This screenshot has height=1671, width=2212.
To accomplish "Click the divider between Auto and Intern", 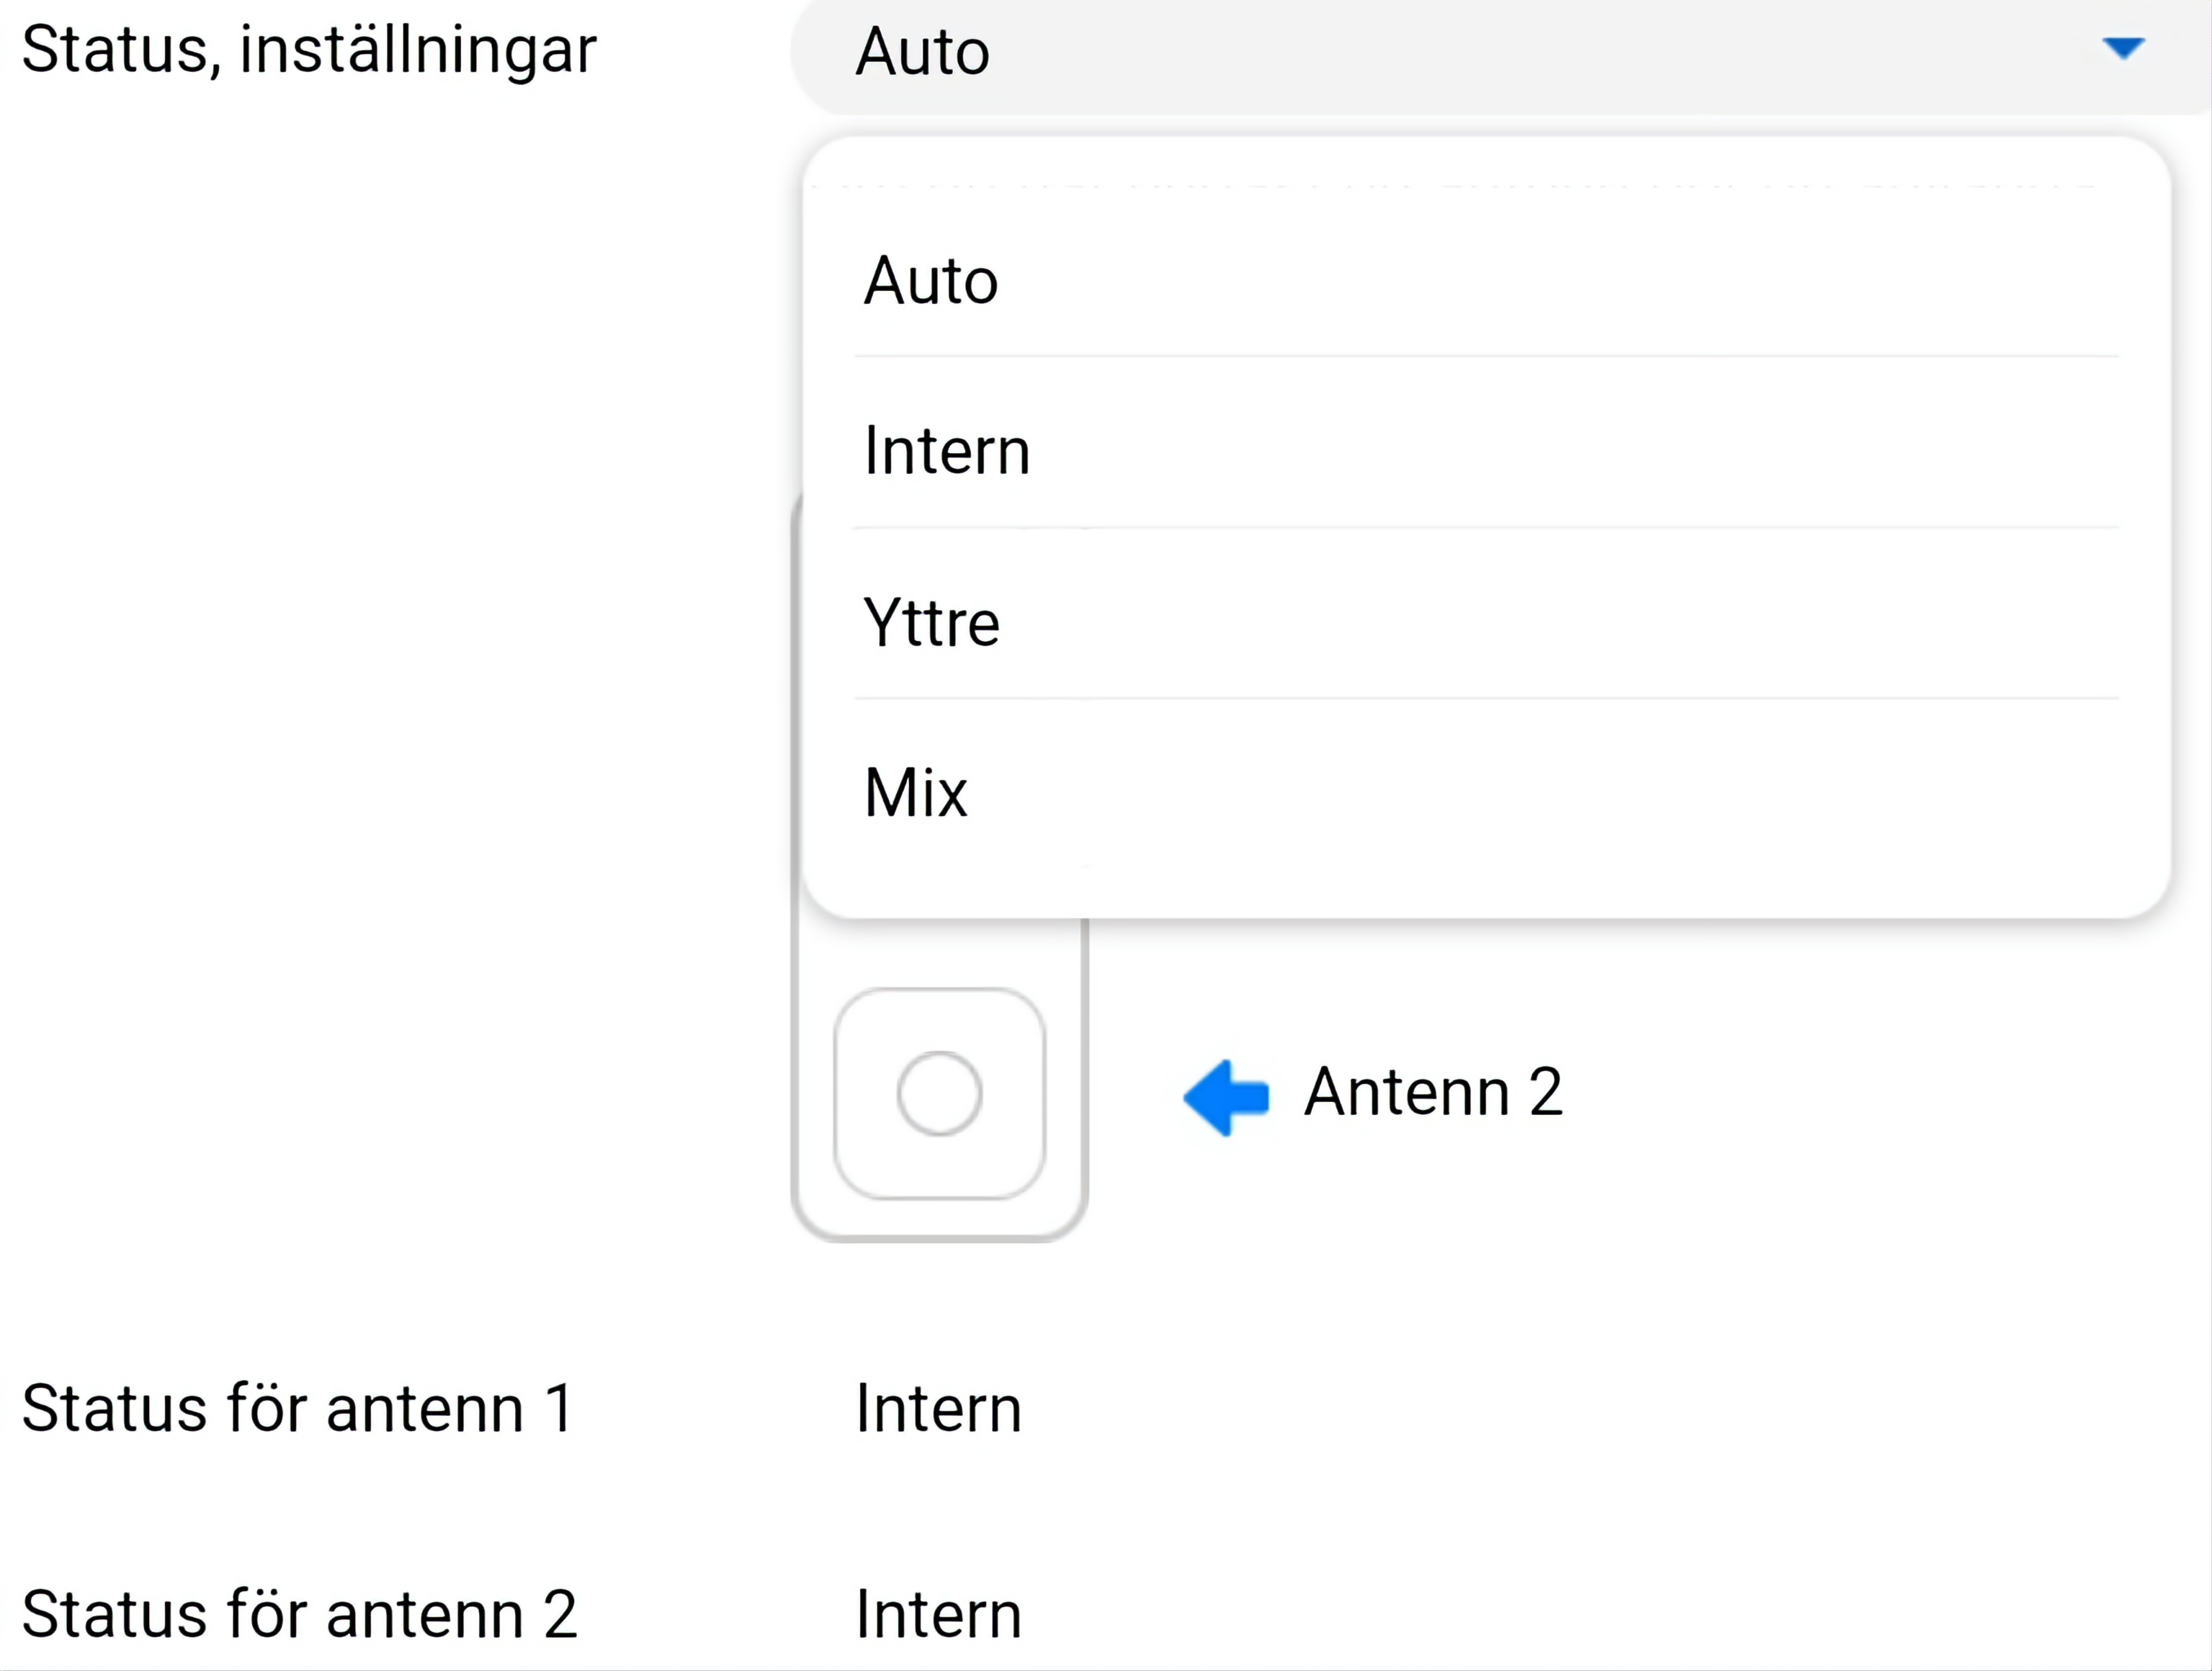I will 1485,356.
